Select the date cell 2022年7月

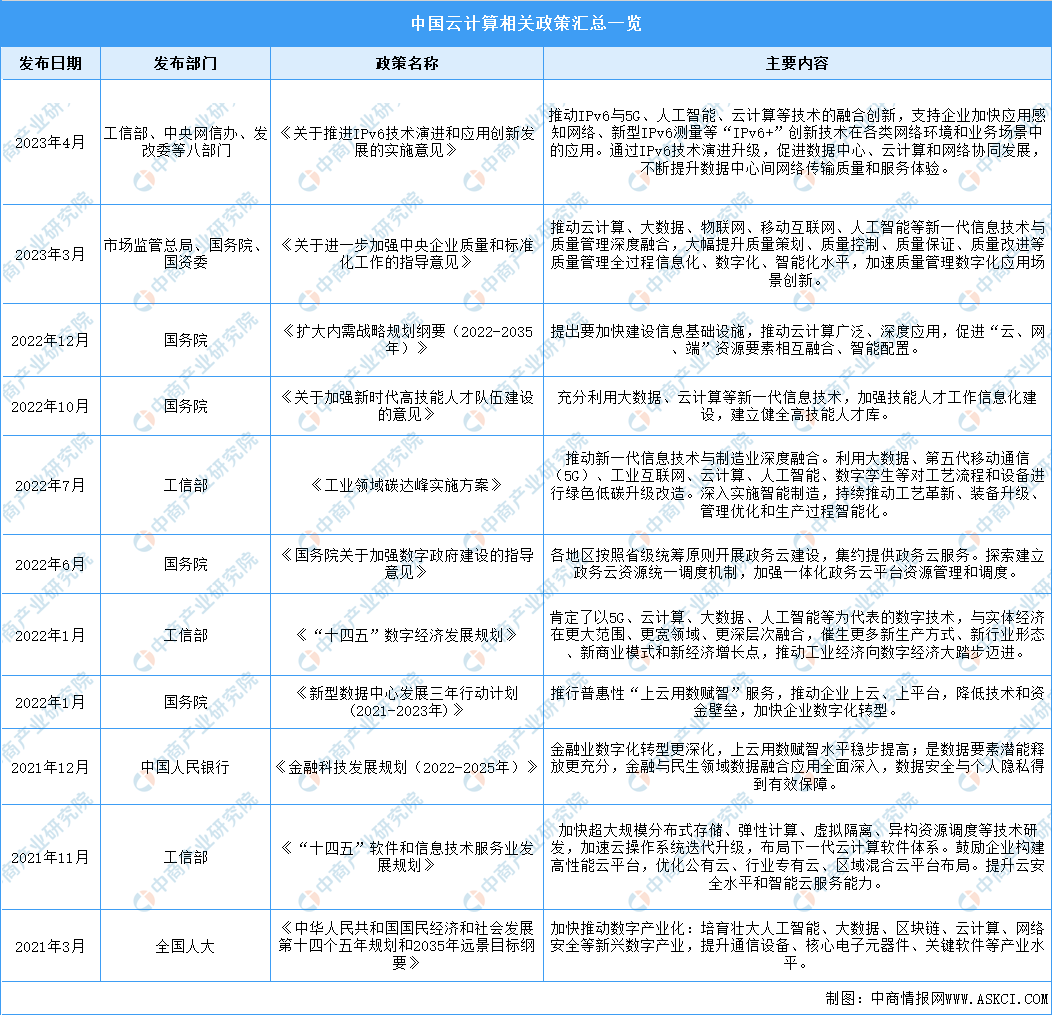(x=50, y=485)
